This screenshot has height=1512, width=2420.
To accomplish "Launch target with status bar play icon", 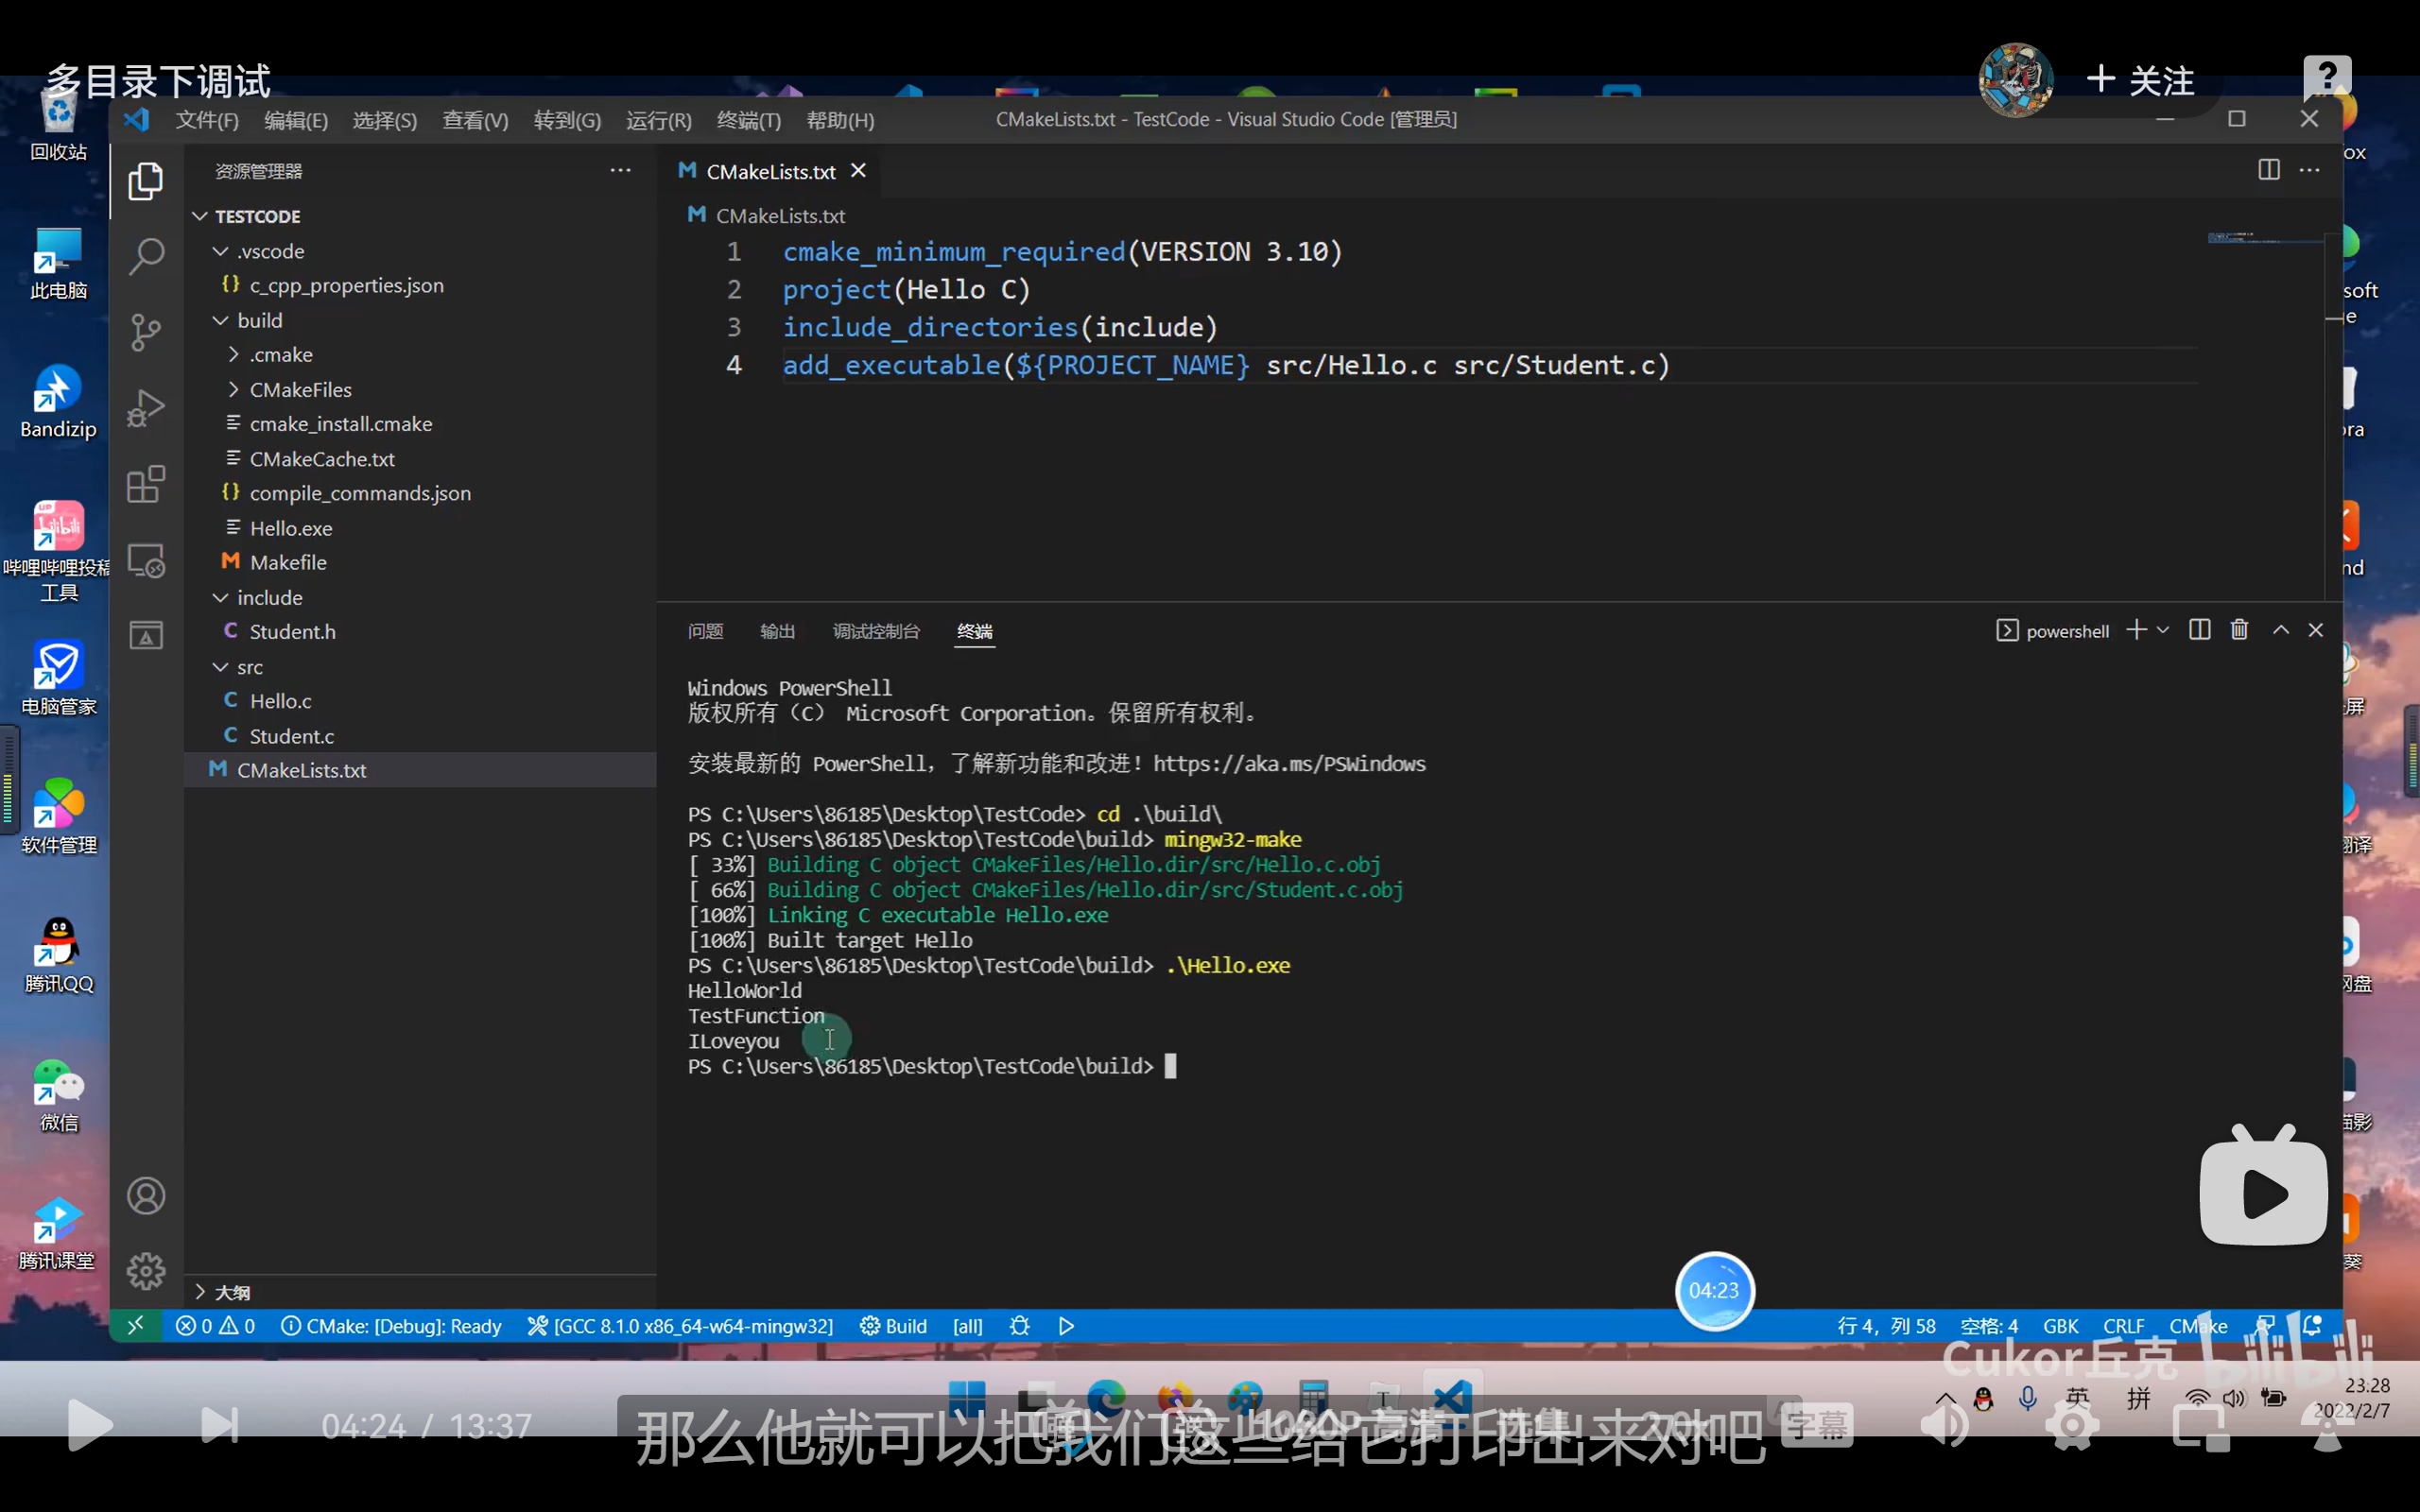I will [1066, 1326].
